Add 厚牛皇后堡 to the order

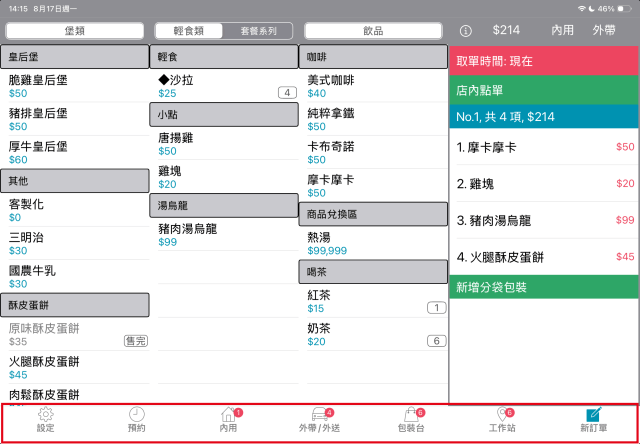click(75, 152)
